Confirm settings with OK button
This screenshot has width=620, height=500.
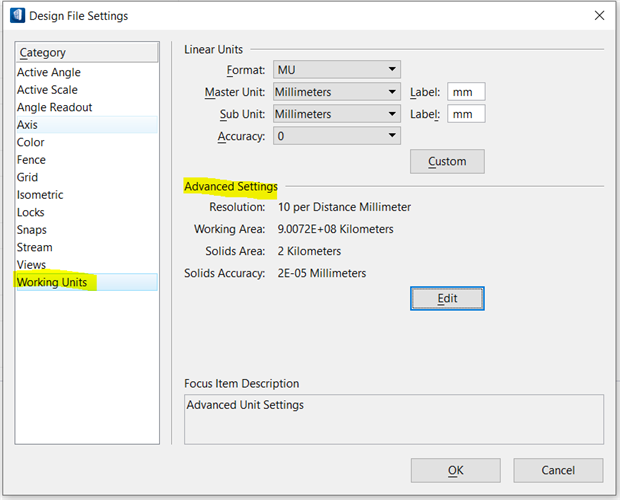[x=456, y=470]
